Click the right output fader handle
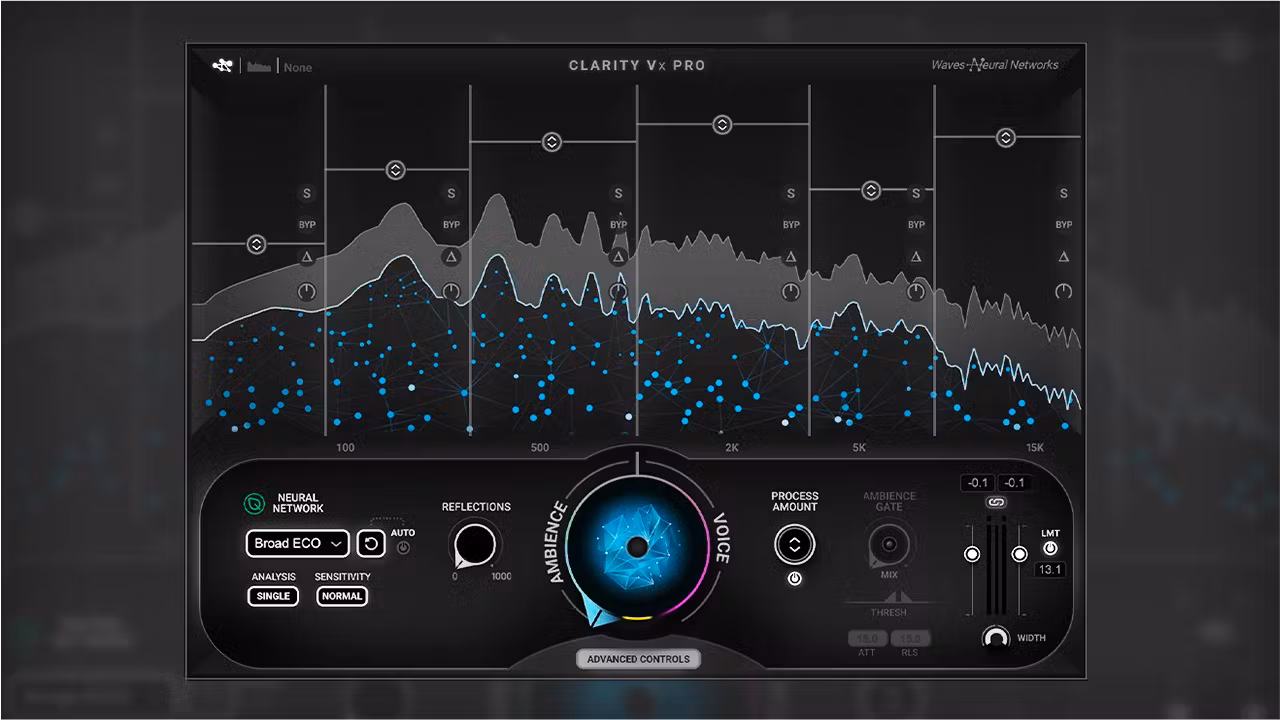1280x720 pixels. click(1019, 554)
